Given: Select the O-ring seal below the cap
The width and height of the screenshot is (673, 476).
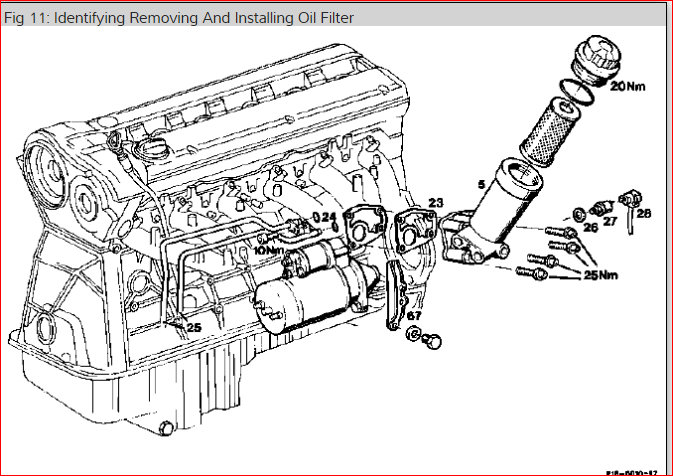Looking at the screenshot, I should [577, 92].
